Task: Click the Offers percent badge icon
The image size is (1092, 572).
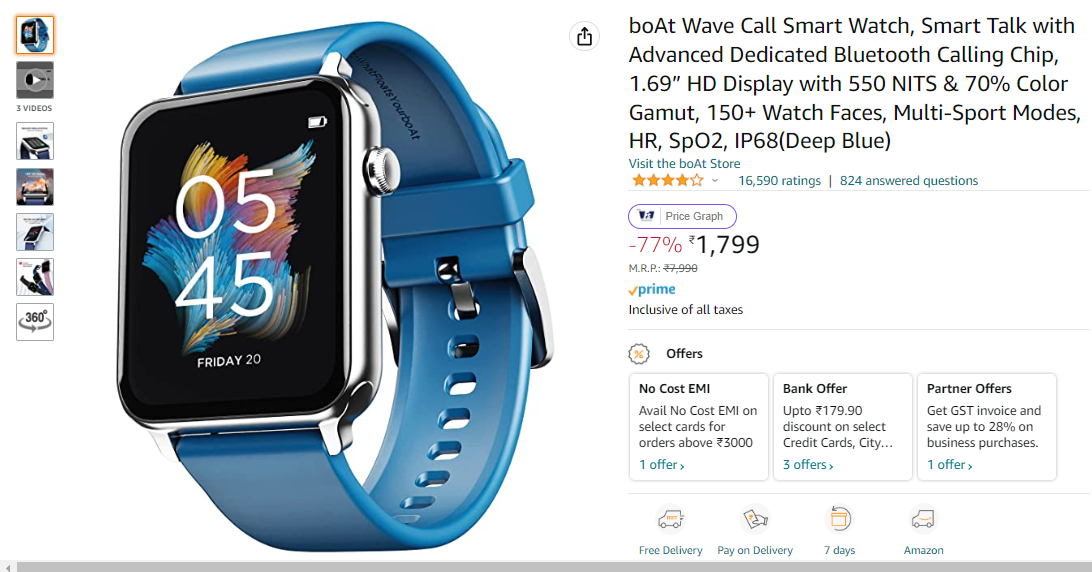Action: click(x=639, y=354)
